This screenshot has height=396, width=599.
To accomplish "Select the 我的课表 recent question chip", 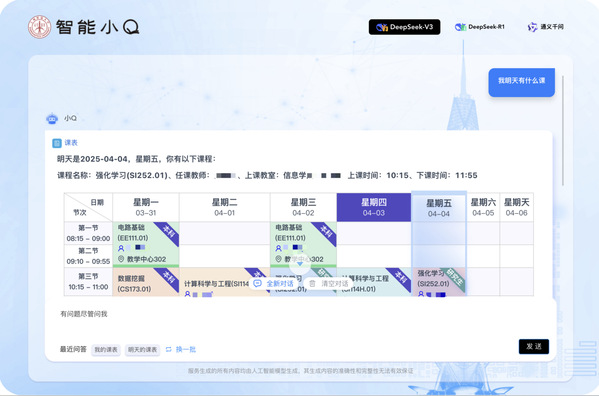I will pyautogui.click(x=106, y=349).
